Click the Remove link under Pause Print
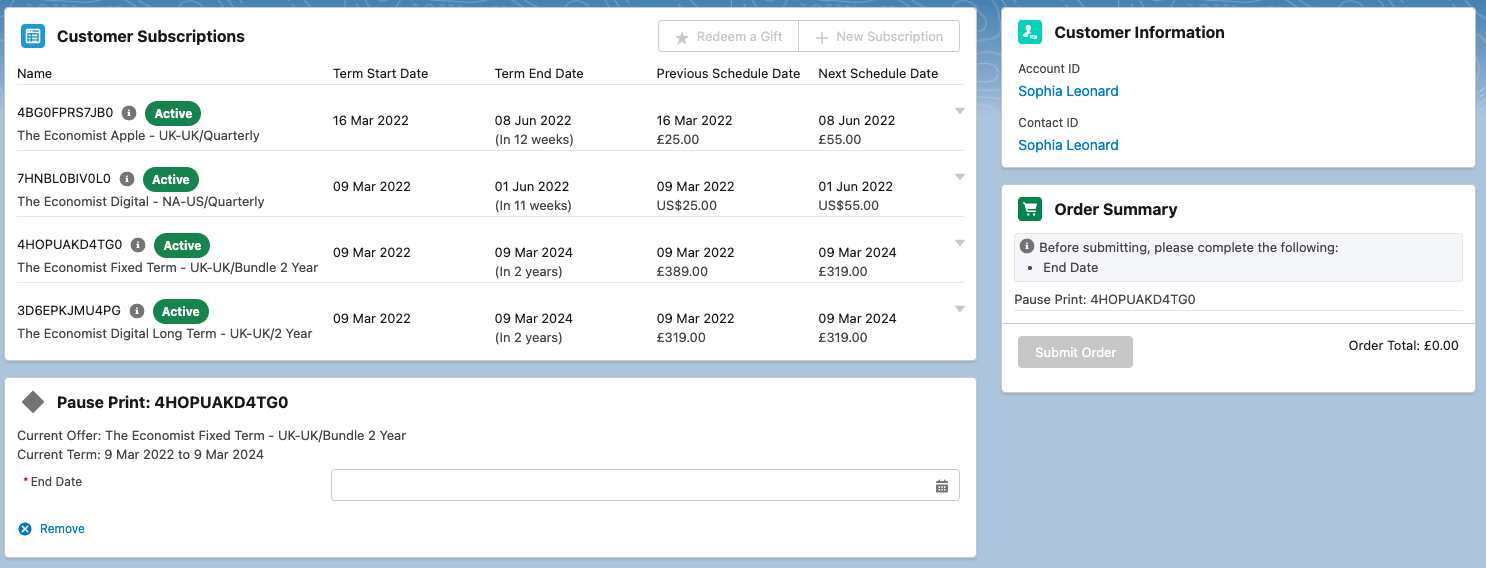The height and width of the screenshot is (568, 1486). click(x=62, y=529)
